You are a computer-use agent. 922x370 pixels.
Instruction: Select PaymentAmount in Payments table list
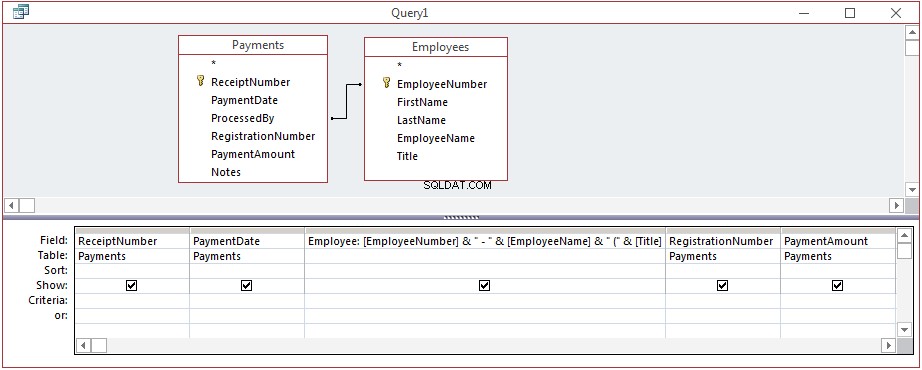253,154
